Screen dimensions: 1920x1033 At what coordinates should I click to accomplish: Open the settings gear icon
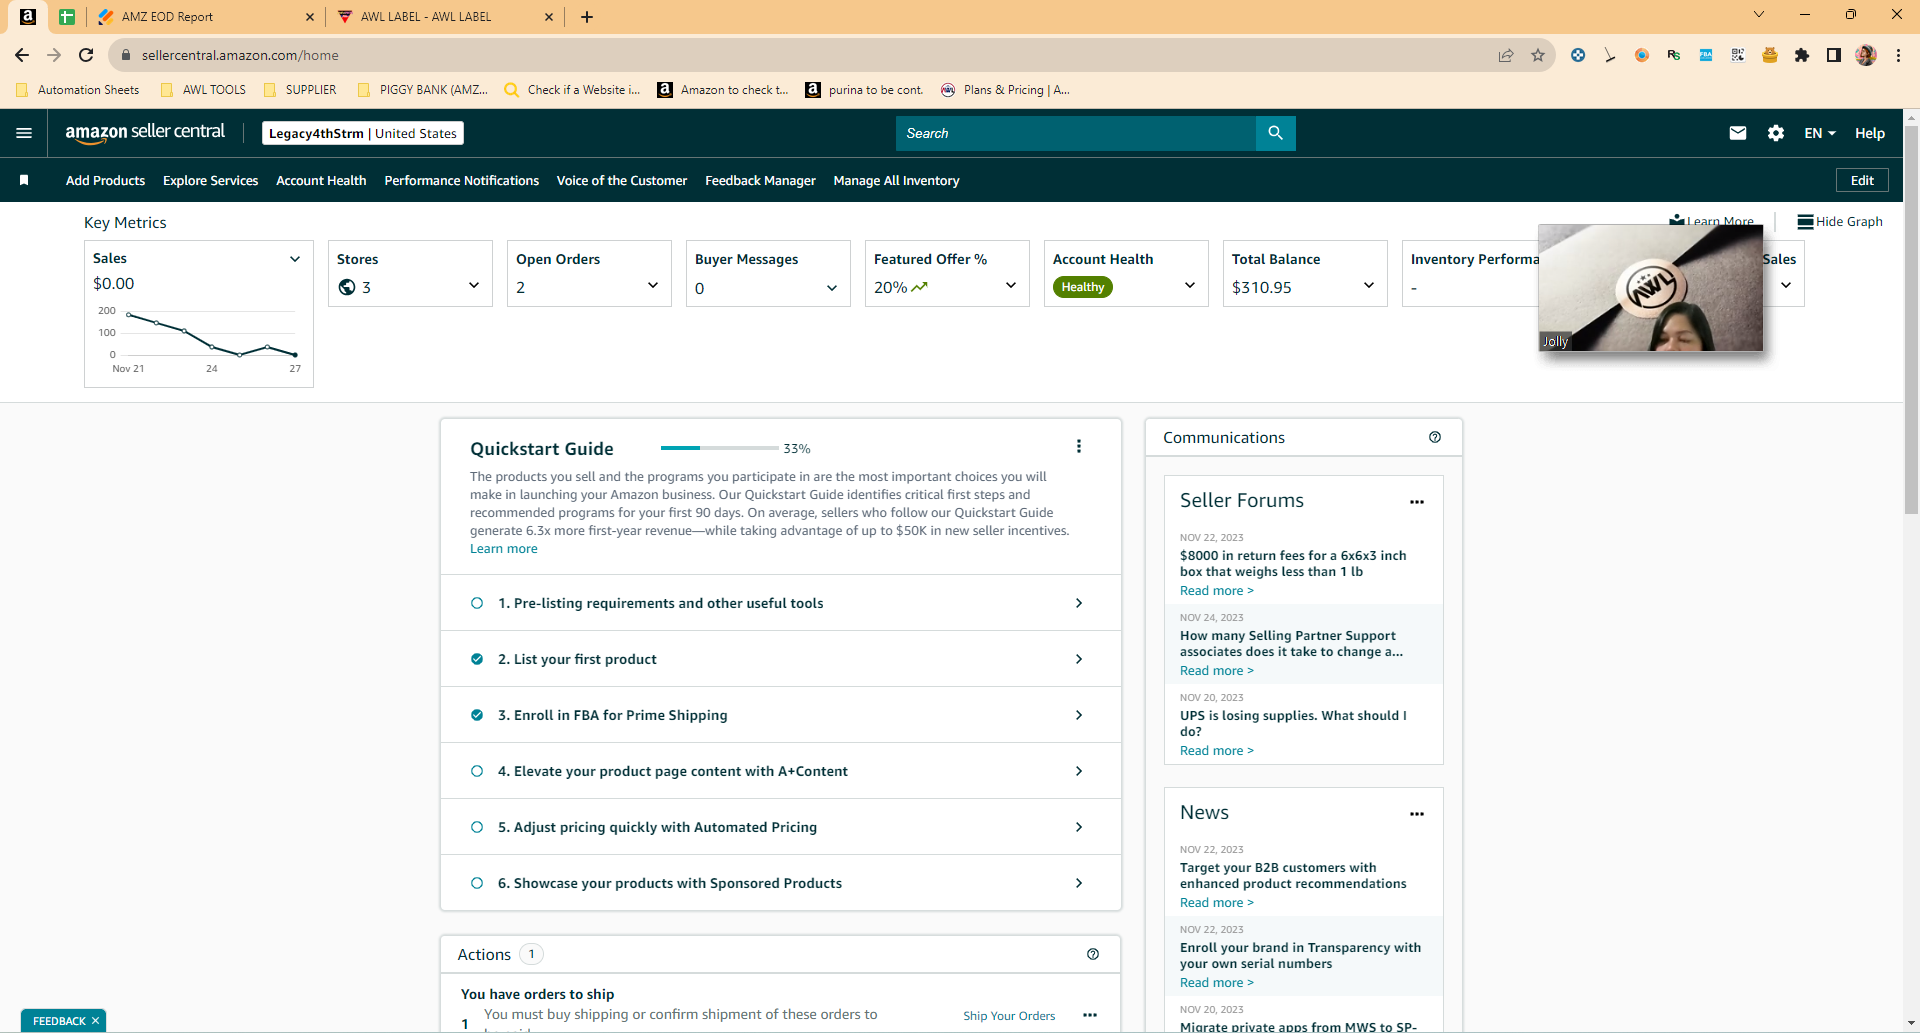(1776, 133)
